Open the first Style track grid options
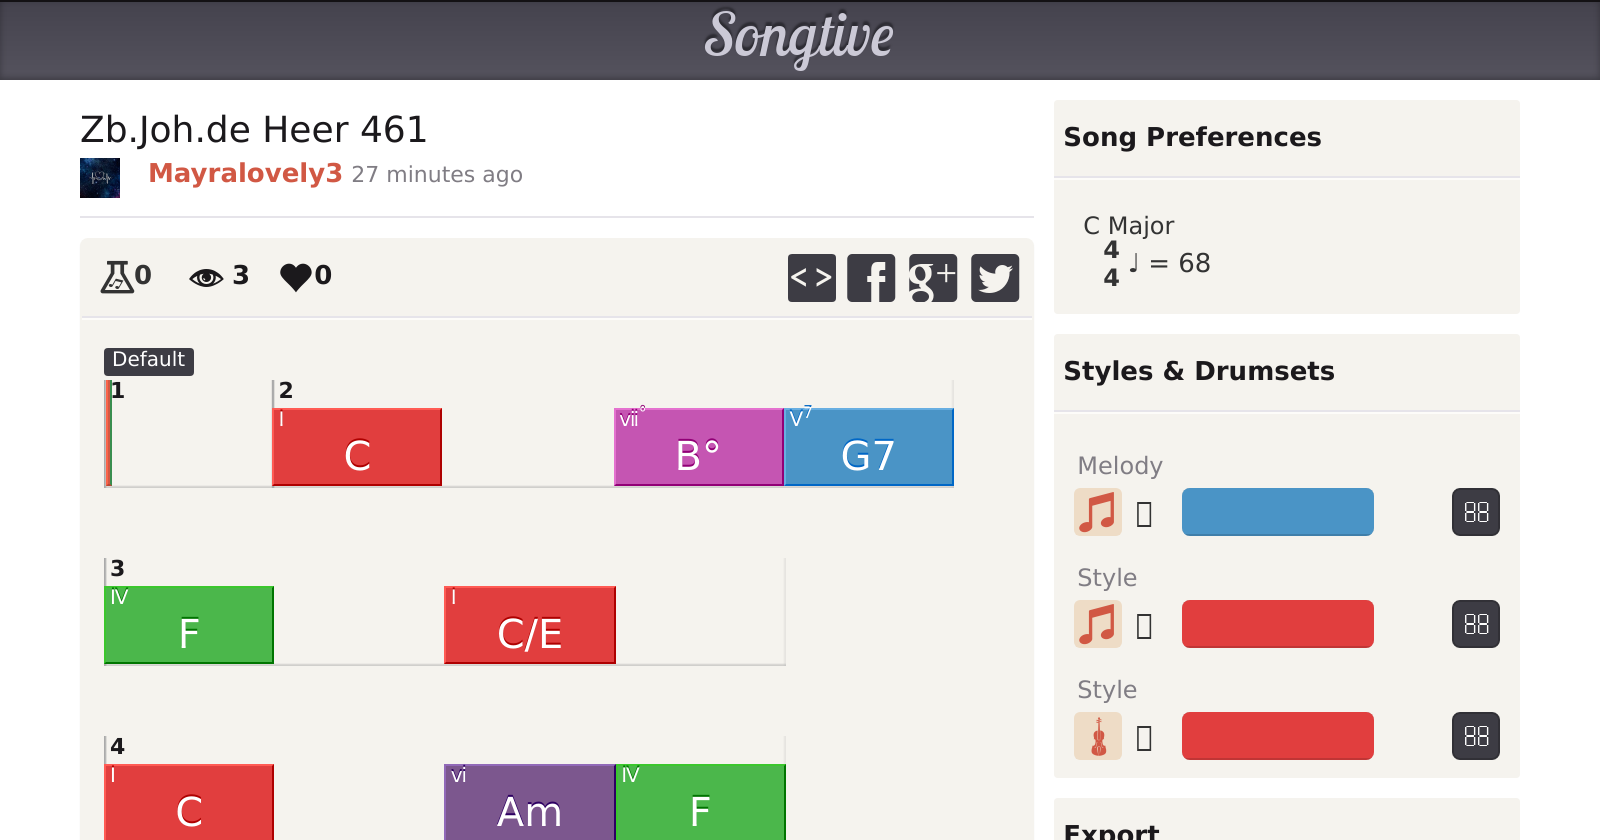Image resolution: width=1600 pixels, height=840 pixels. pos(1476,624)
